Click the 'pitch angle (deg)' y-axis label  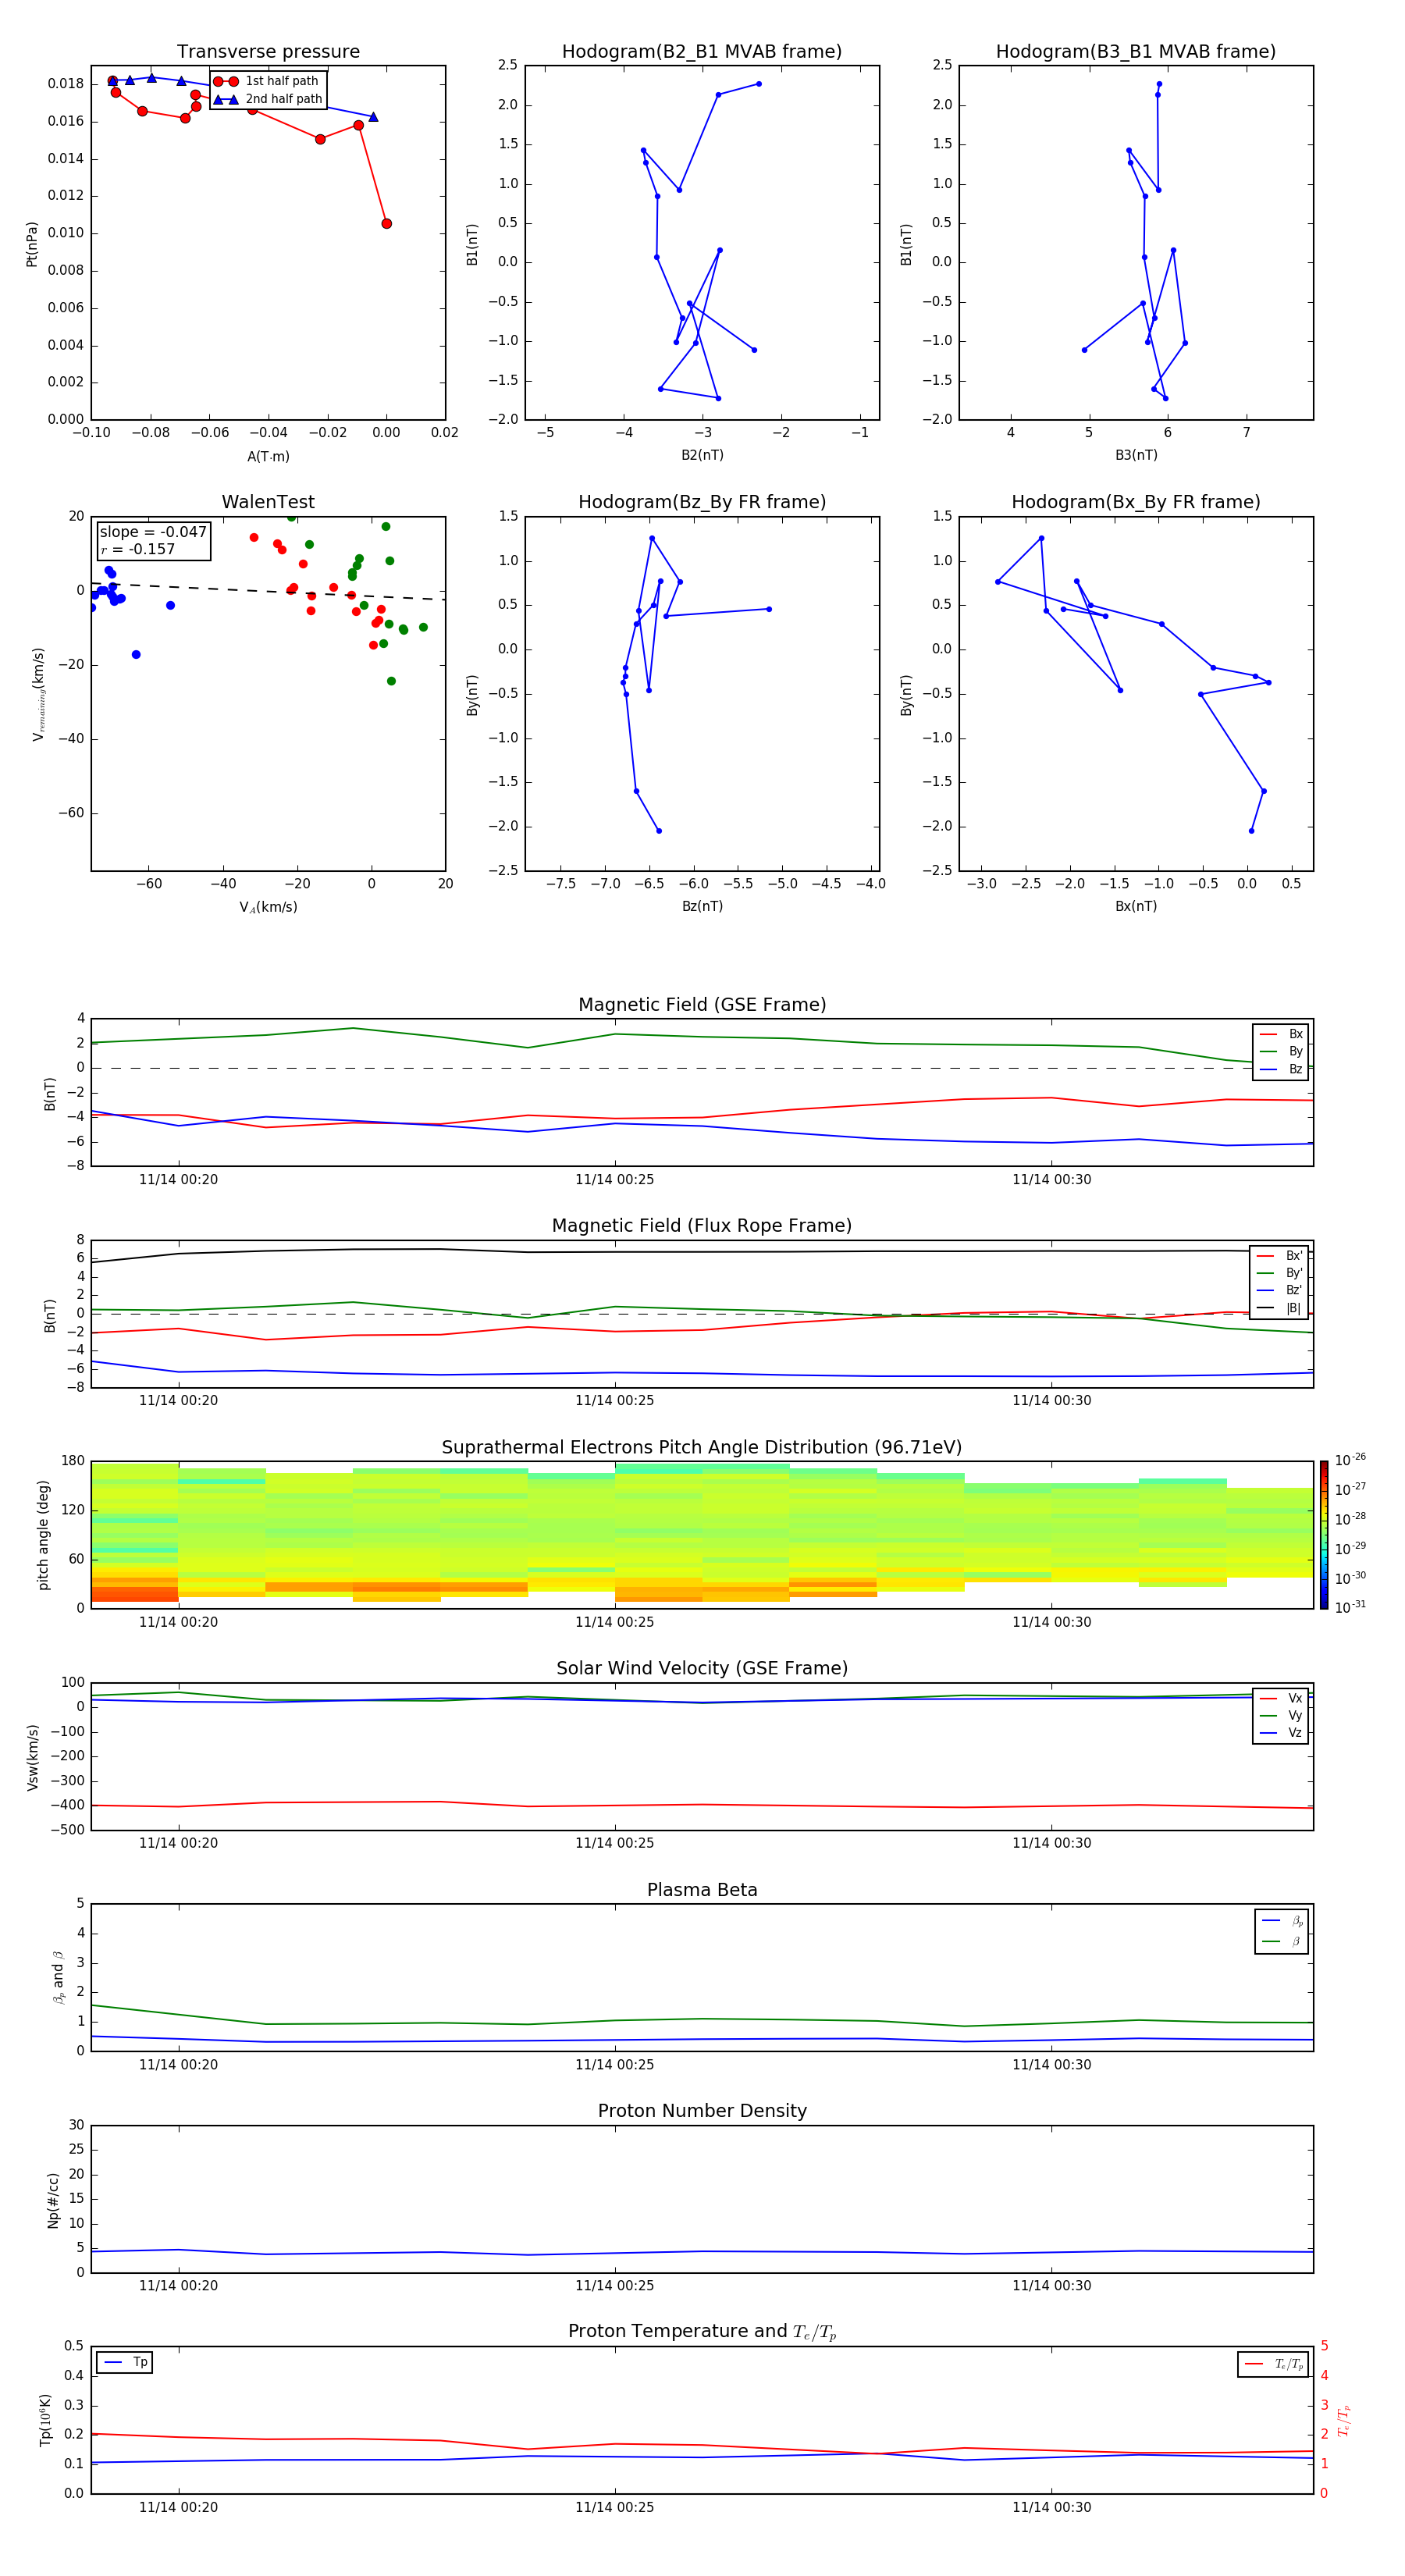[43, 1535]
